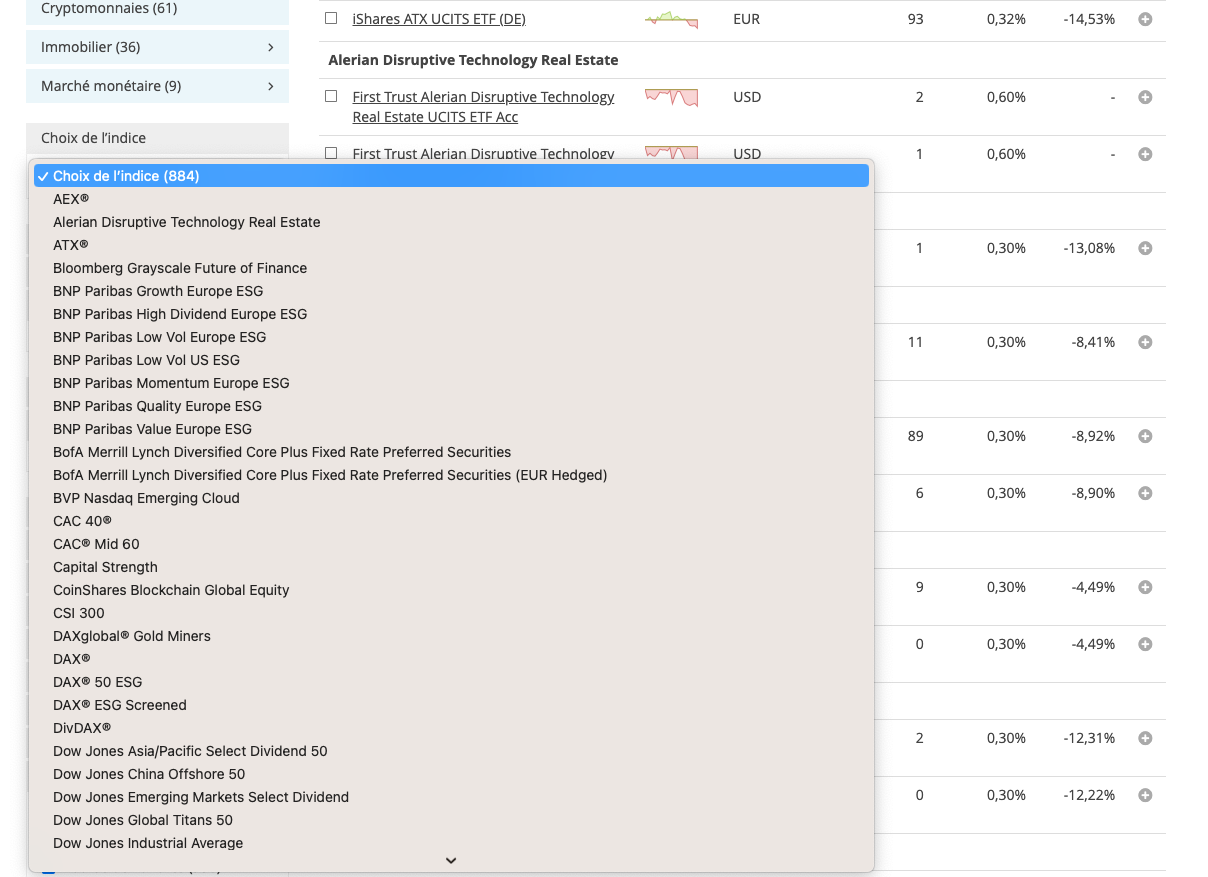The height and width of the screenshot is (877, 1208).
Task: Click plus icon in the -12,31% row
Action: [1145, 738]
